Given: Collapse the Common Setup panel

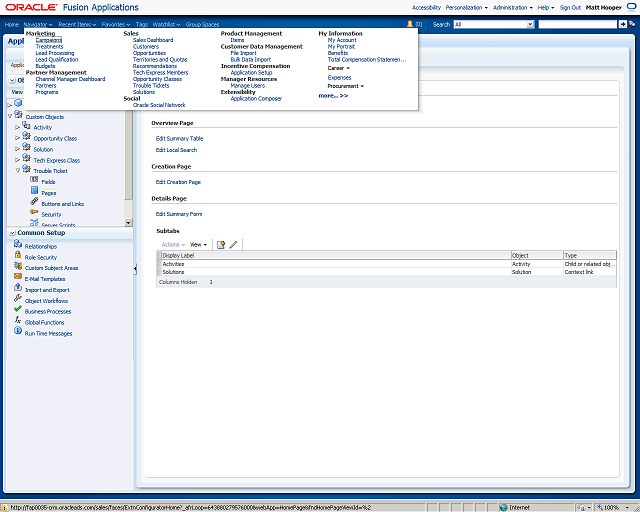Looking at the screenshot, I should click(13, 233).
